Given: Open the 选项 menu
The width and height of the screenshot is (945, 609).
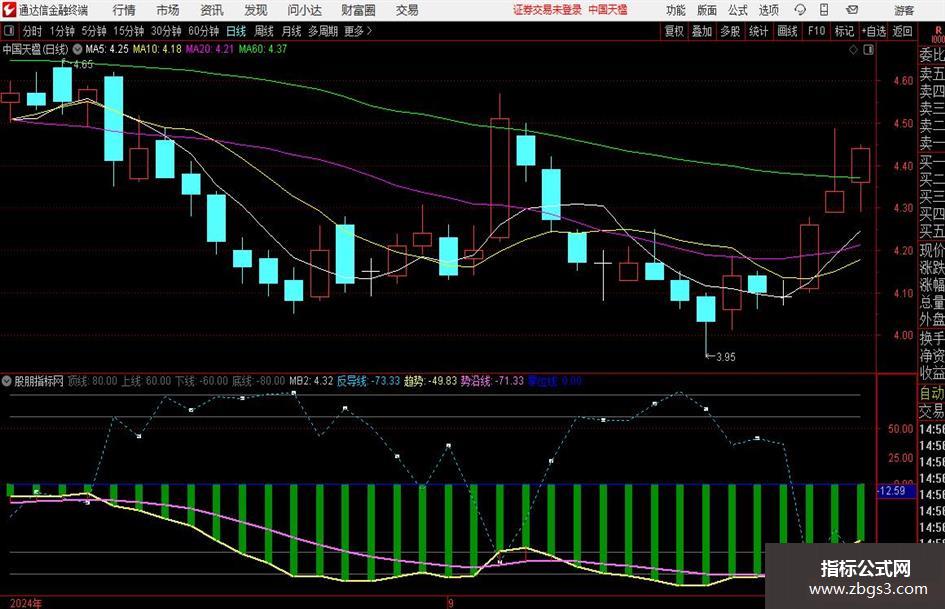Looking at the screenshot, I should (768, 10).
